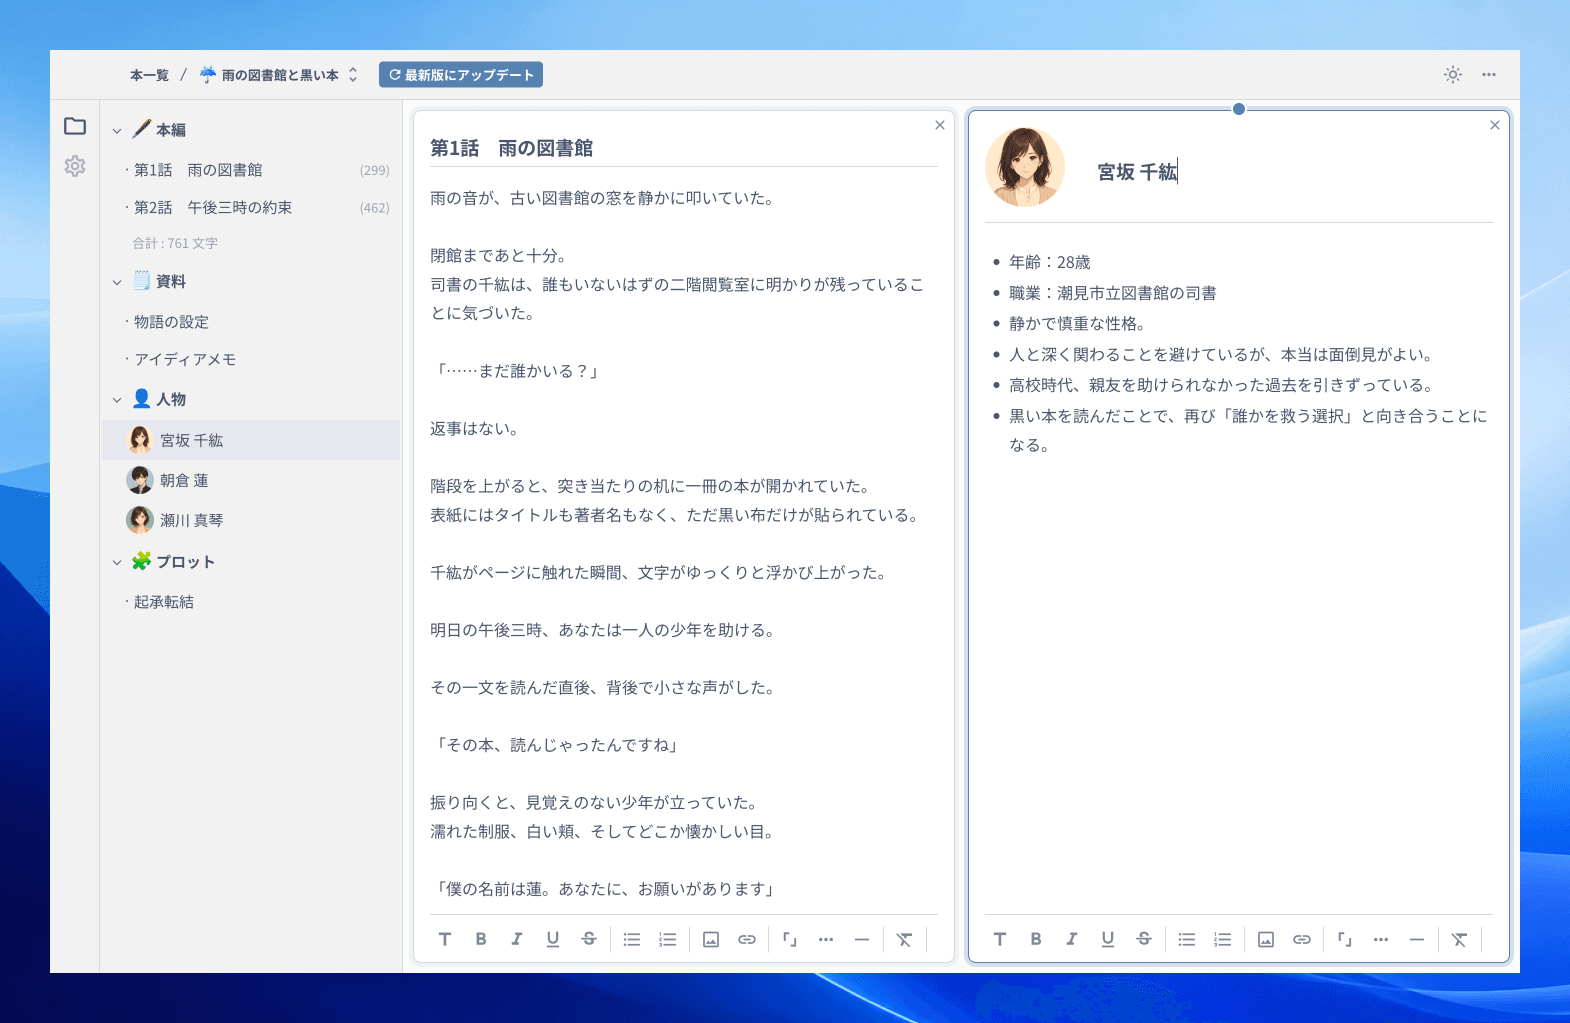Toggle bold in chapter editor toolbar
Image resolution: width=1570 pixels, height=1023 pixels.
(x=481, y=939)
